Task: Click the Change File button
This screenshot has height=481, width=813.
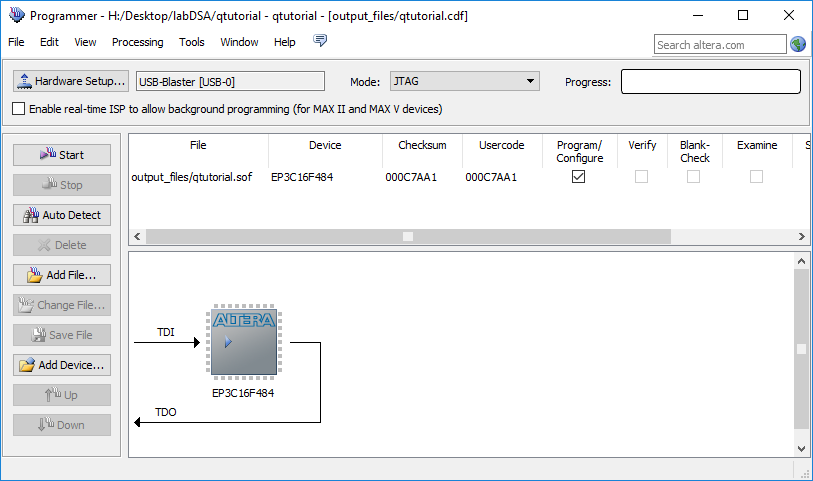Action: tap(62, 305)
